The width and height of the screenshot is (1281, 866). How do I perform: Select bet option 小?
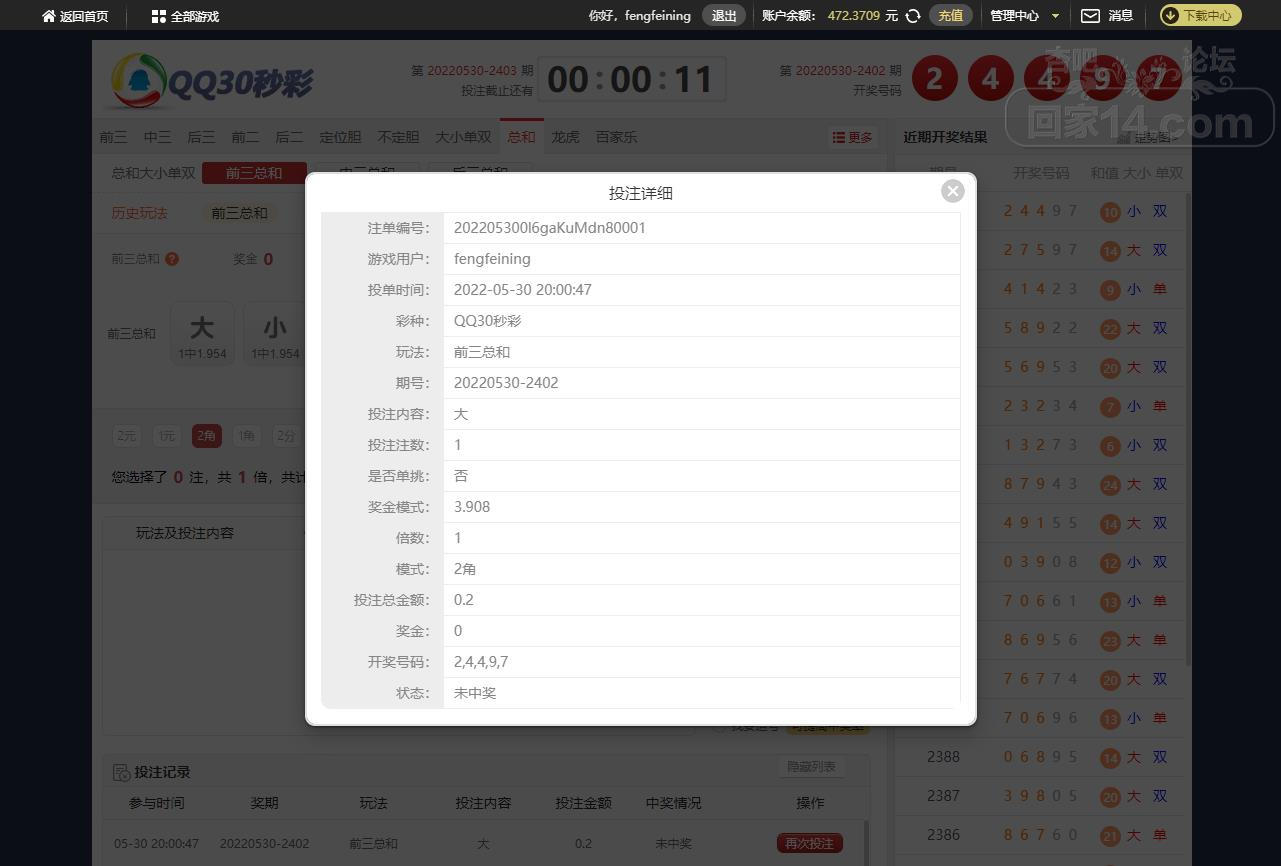tap(275, 333)
